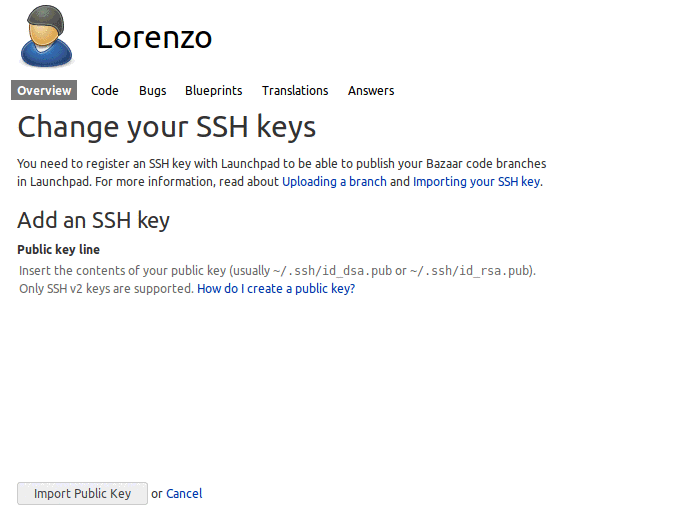Open How do I create a public key
The image size is (675, 532).
(276, 288)
